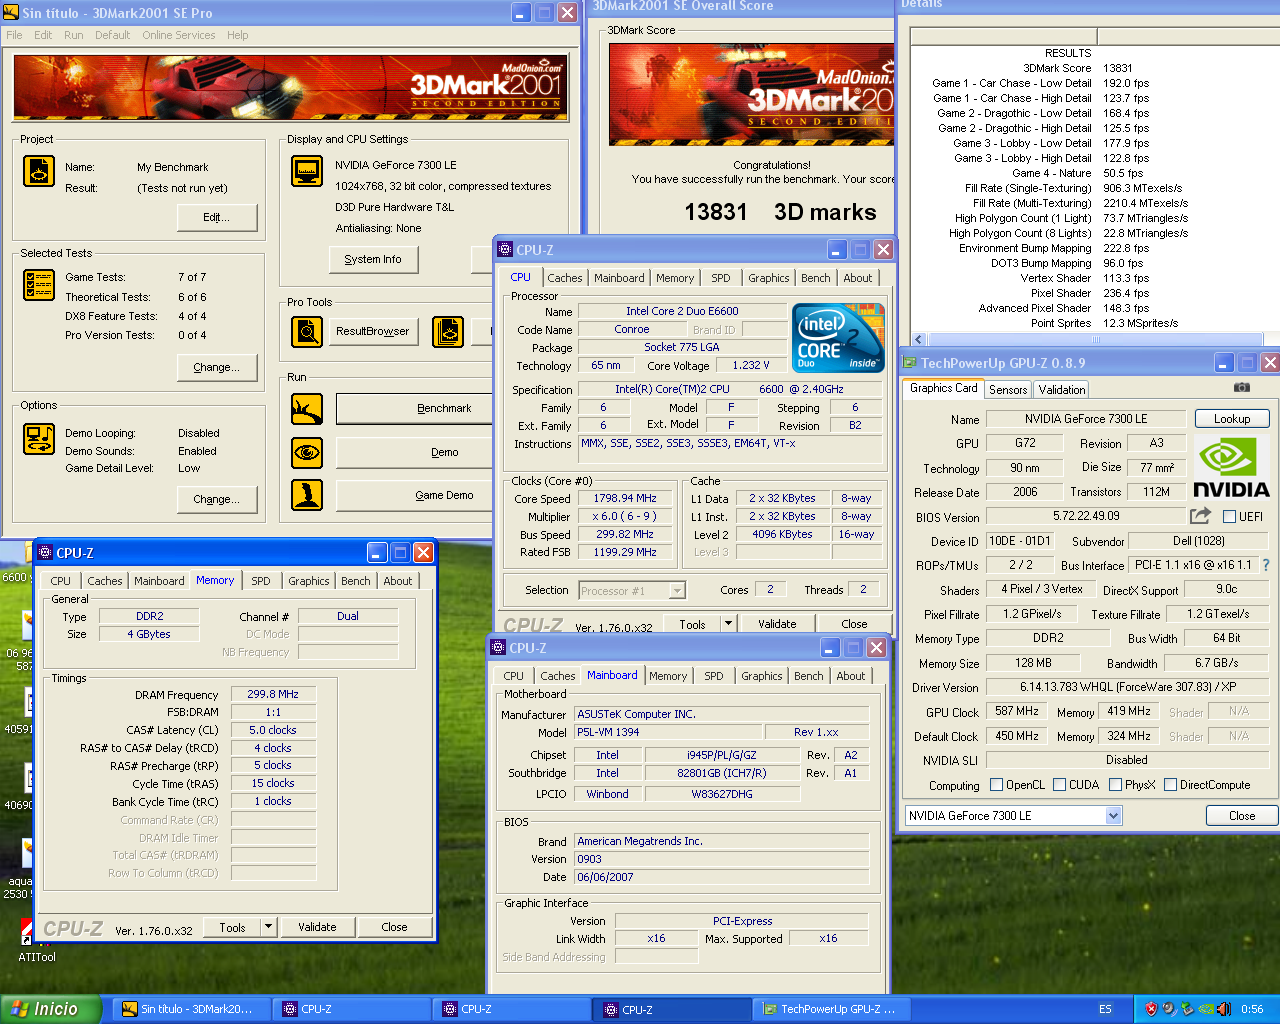Click the Bus Interface question mark icon
Viewport: 1280px width, 1024px height.
[x=1266, y=565]
